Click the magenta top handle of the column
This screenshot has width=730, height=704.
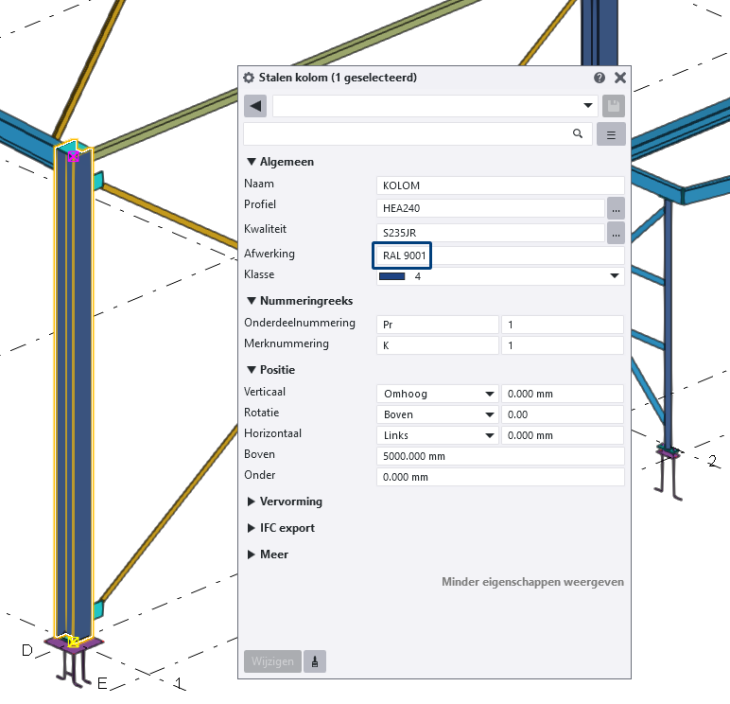[73, 156]
